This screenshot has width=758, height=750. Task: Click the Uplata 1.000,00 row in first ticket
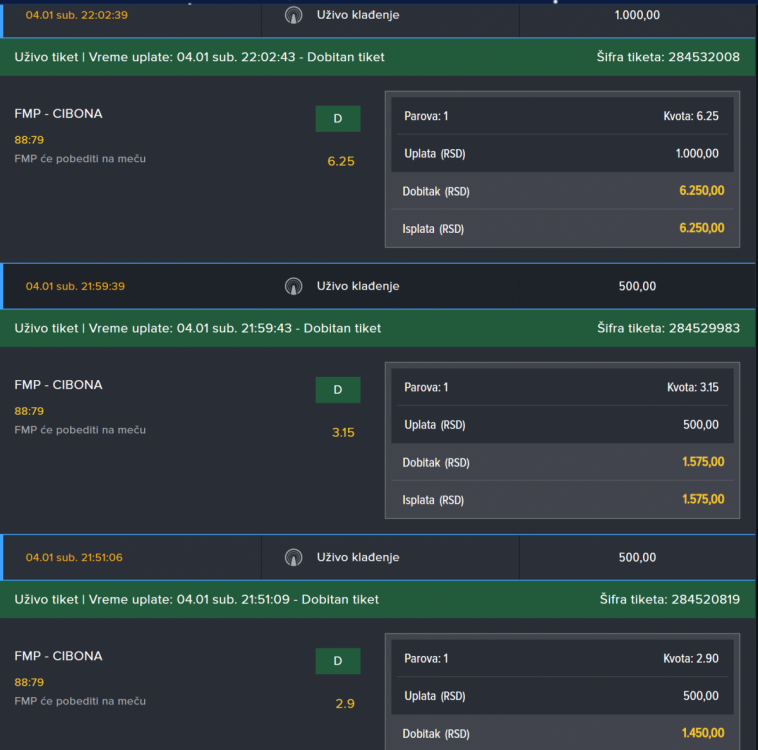pyautogui.click(x=562, y=153)
